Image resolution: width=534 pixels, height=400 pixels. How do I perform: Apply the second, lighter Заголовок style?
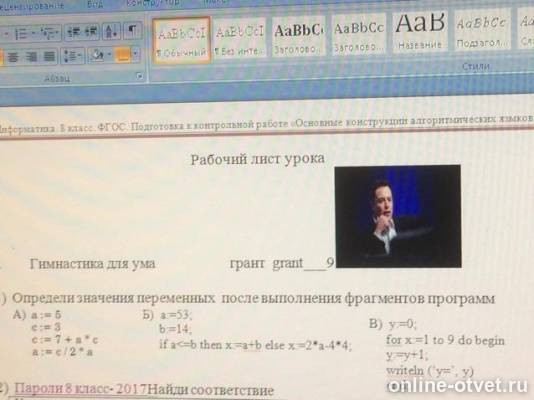(x=359, y=35)
